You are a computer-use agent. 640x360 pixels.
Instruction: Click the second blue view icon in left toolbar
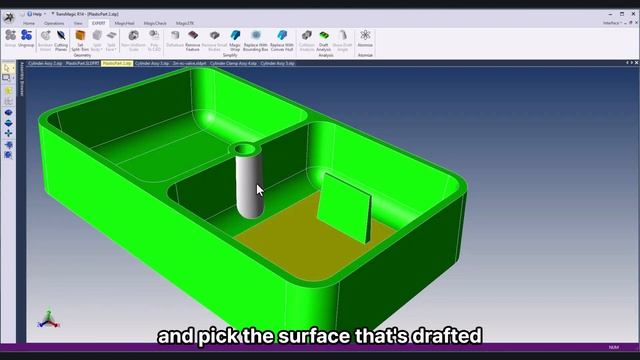click(8, 123)
